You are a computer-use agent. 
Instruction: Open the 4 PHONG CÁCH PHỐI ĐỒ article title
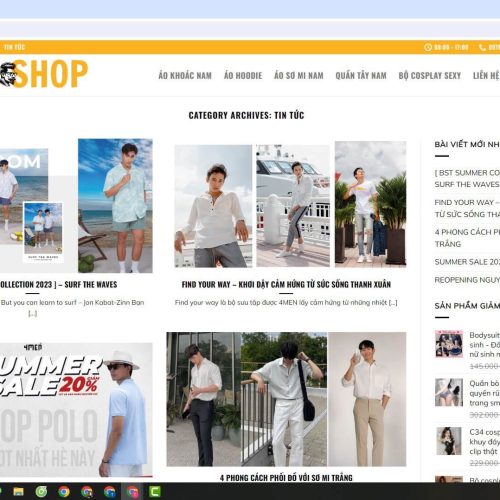click(286, 478)
